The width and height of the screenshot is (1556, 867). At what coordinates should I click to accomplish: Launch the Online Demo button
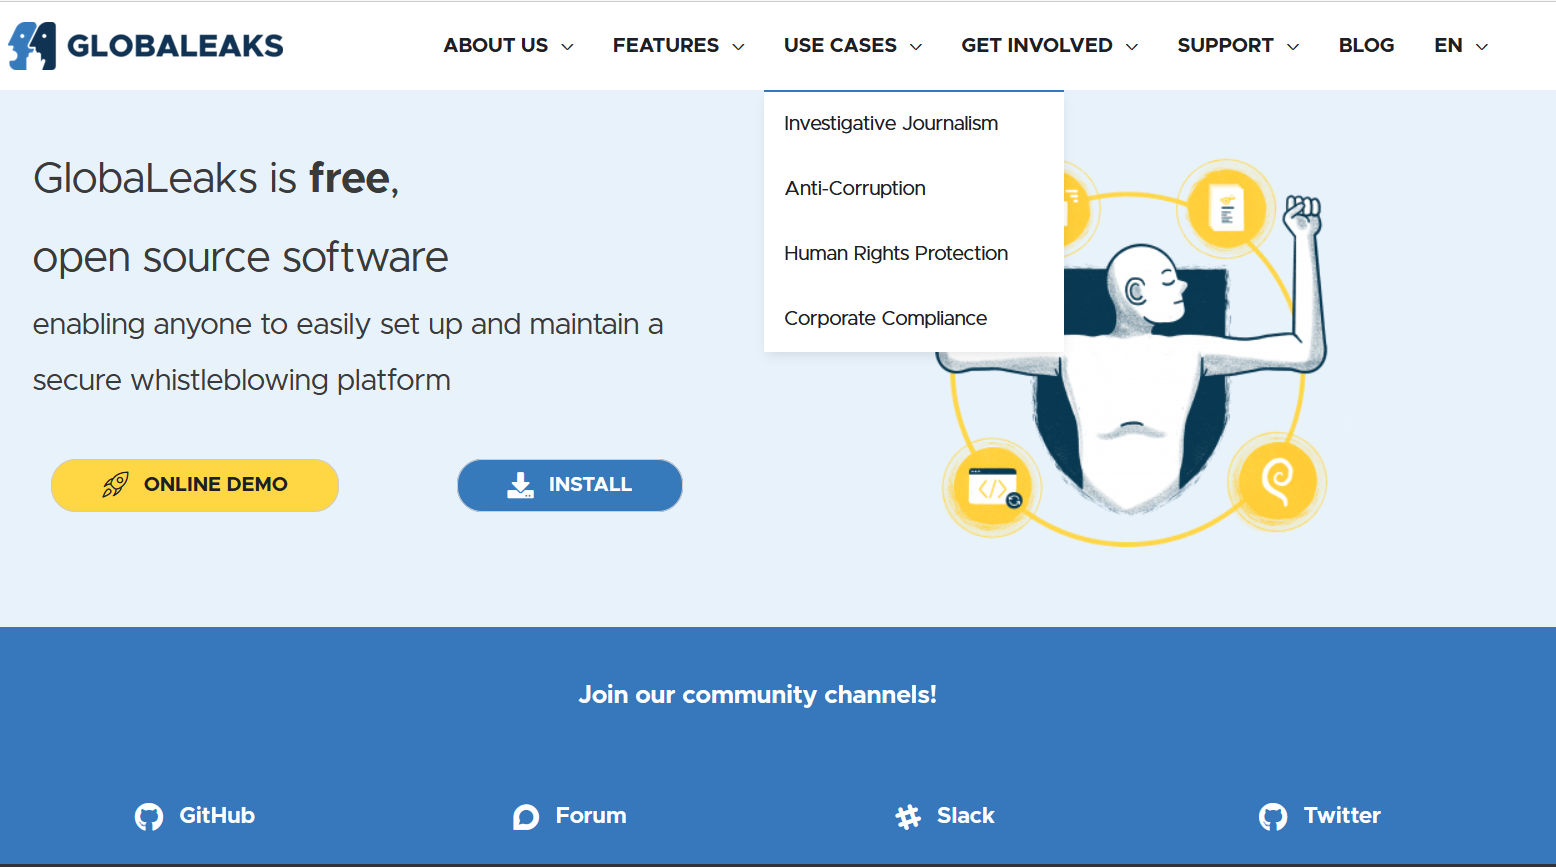pos(195,485)
